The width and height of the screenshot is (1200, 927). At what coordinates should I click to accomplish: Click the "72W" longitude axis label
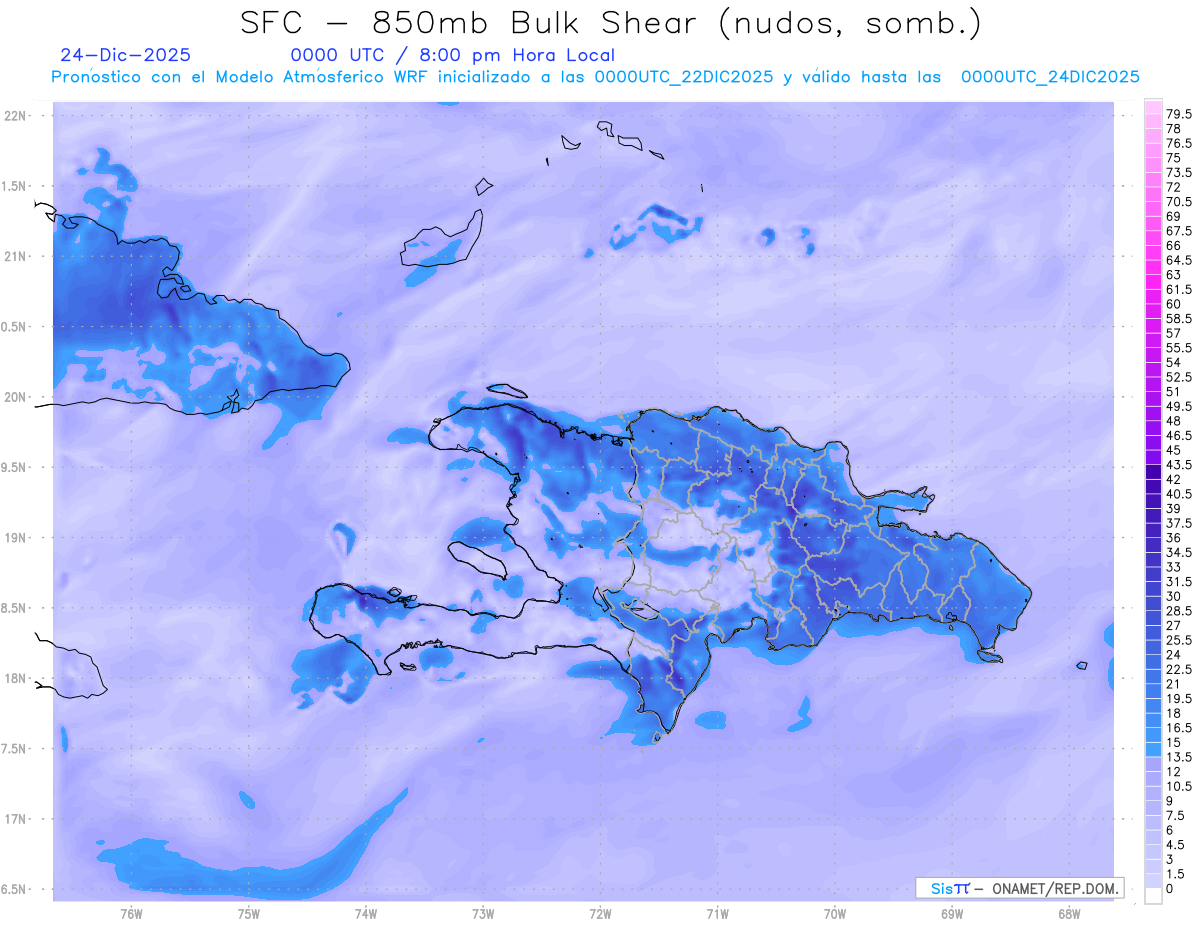coord(600,913)
